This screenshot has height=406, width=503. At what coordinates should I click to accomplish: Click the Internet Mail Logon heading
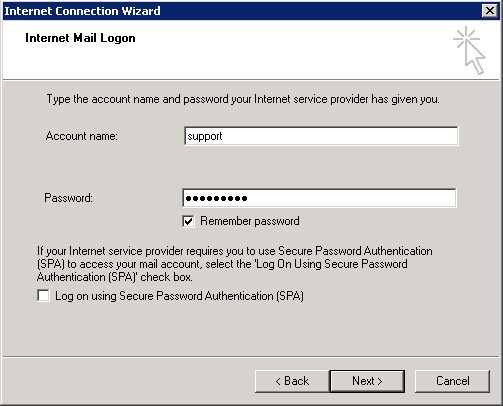80,38
